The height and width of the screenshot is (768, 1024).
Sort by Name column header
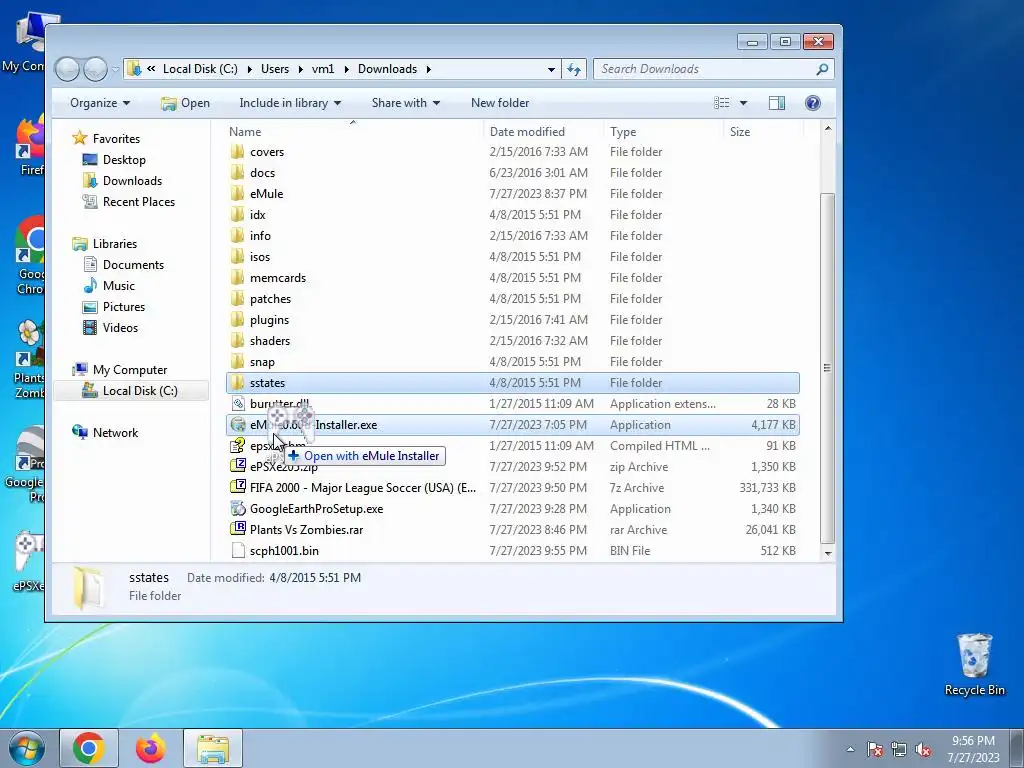[353, 132]
